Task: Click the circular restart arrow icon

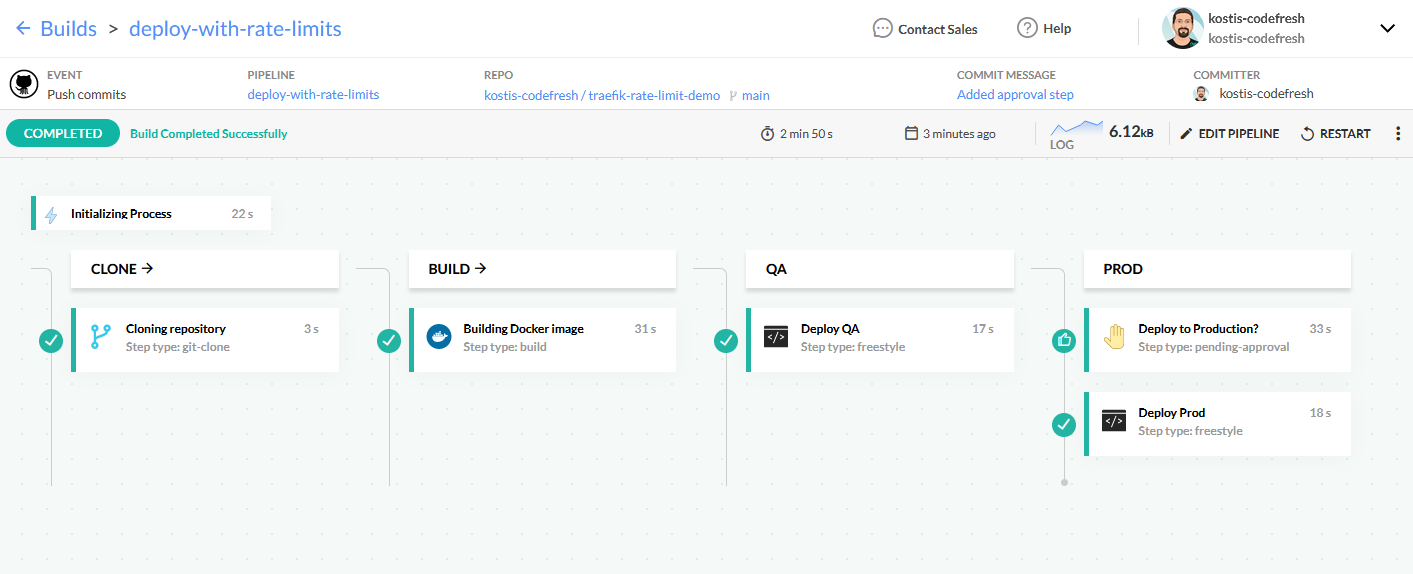Action: tap(1307, 133)
